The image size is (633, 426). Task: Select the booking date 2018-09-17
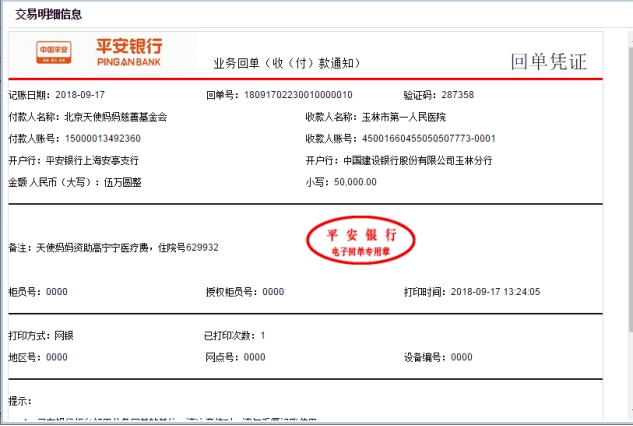[x=80, y=95]
